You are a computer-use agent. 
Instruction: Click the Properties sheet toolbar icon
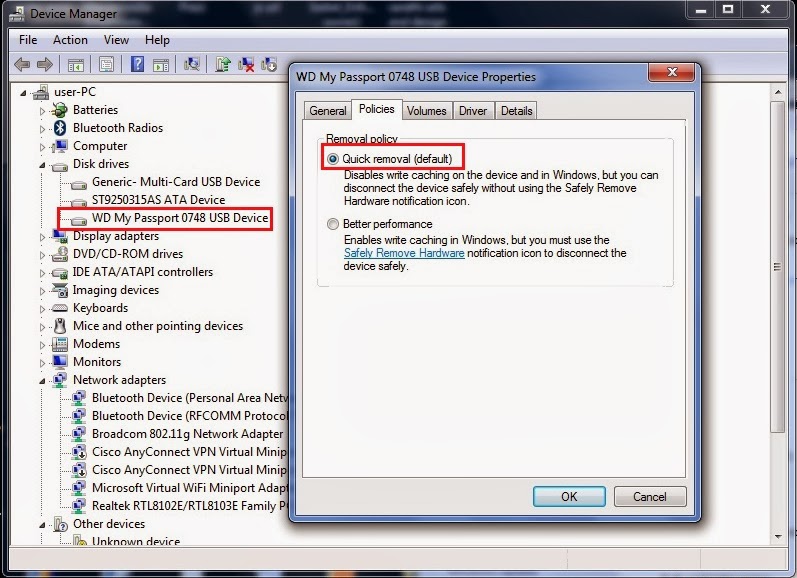pyautogui.click(x=106, y=65)
